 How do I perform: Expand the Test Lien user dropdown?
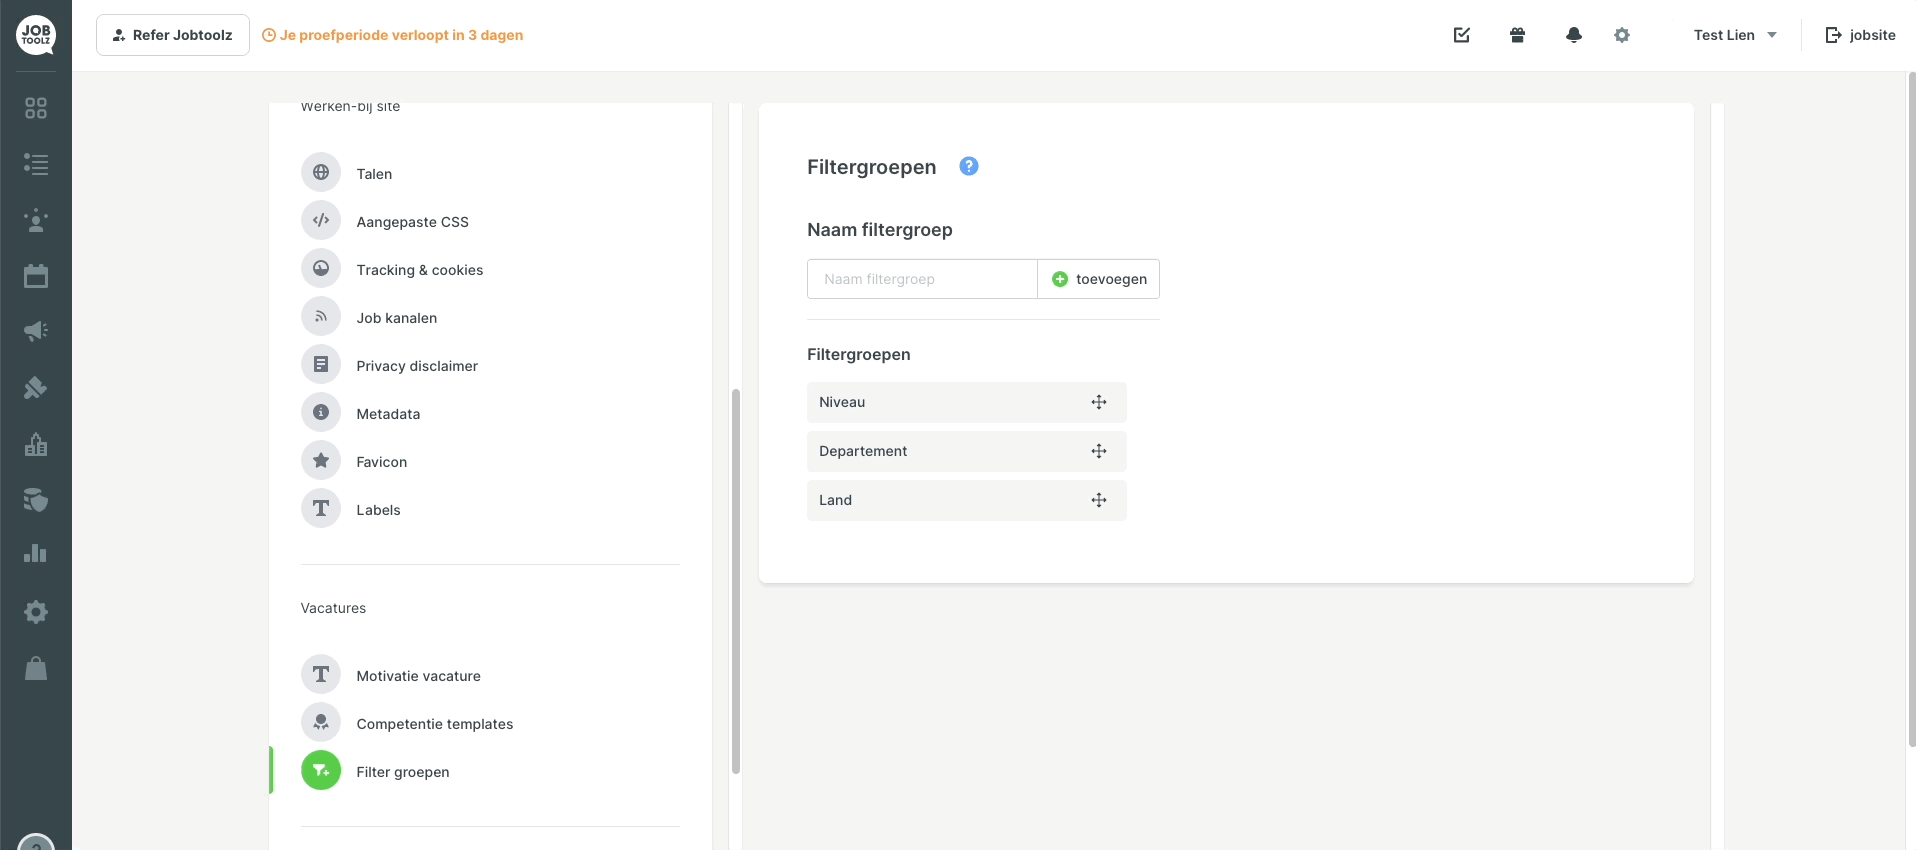pyautogui.click(x=1735, y=35)
